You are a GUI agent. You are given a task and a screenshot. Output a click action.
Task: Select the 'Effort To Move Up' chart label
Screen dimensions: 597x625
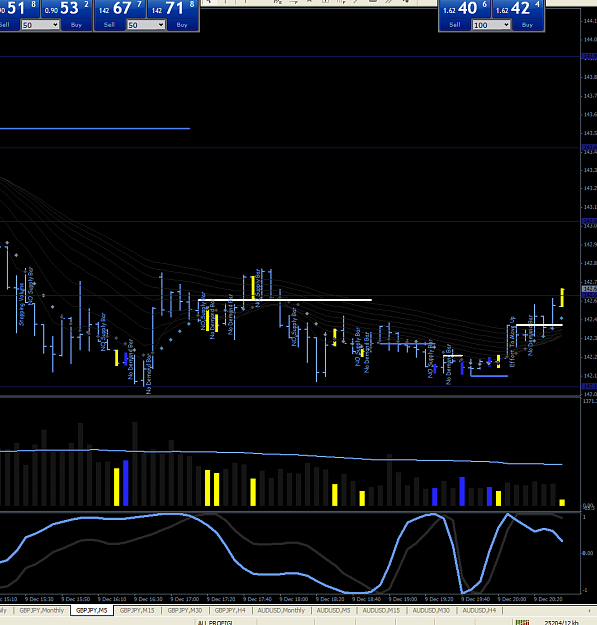click(x=512, y=342)
